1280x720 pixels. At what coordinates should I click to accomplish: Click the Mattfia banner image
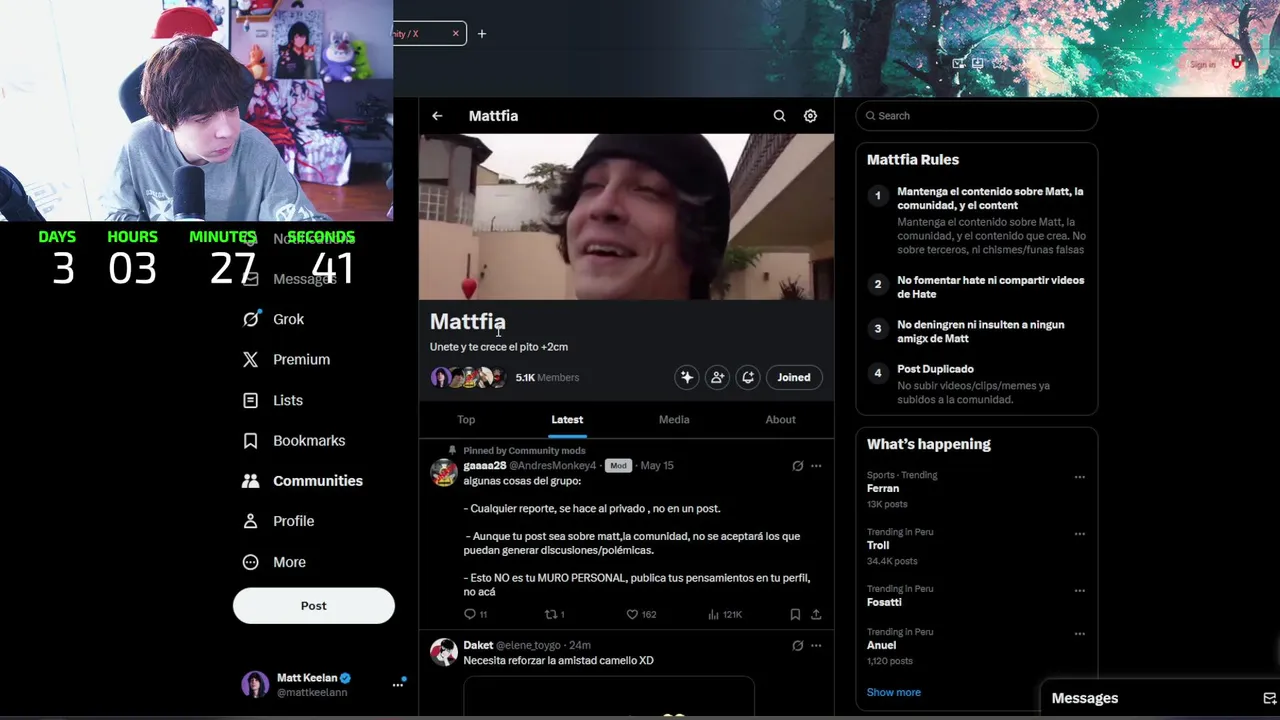coord(626,217)
